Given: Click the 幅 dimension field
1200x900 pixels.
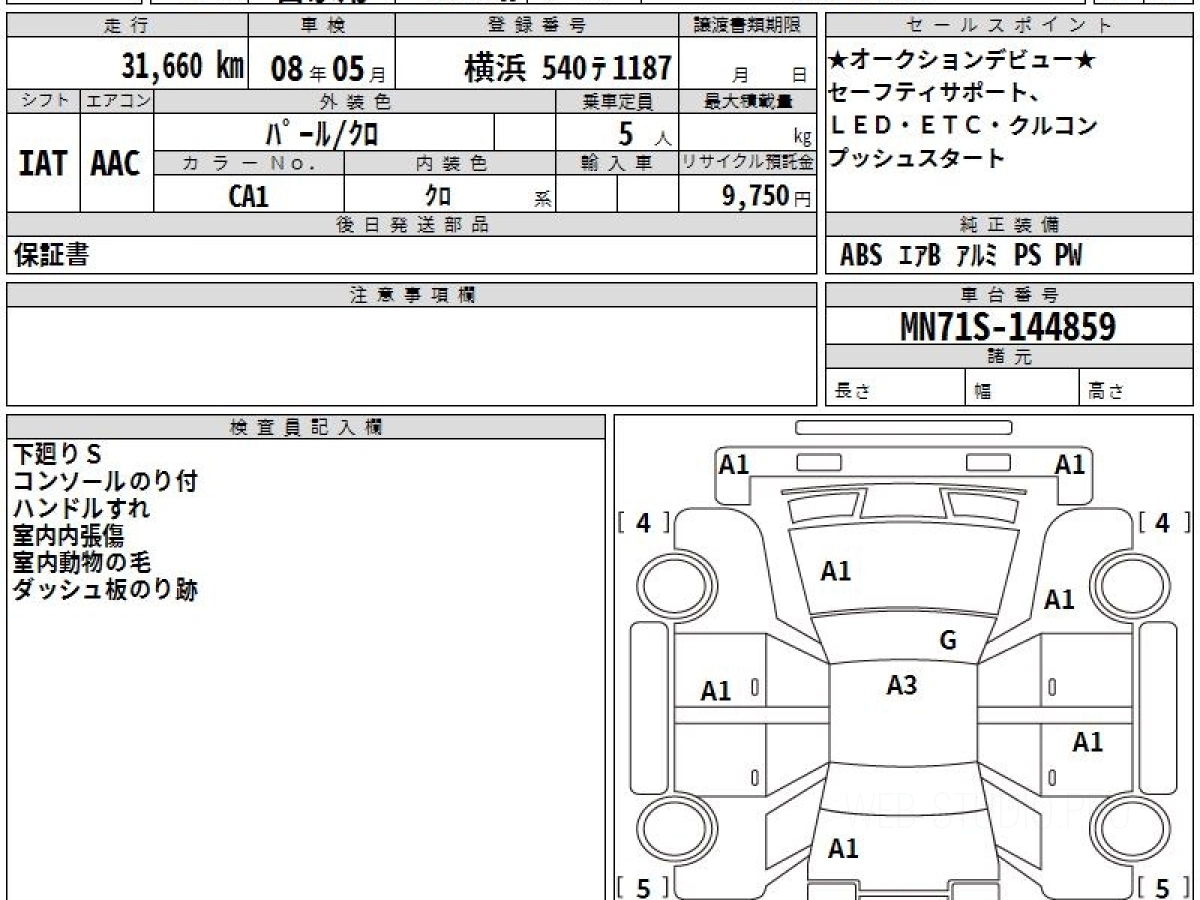Looking at the screenshot, I should pos(1021,389).
